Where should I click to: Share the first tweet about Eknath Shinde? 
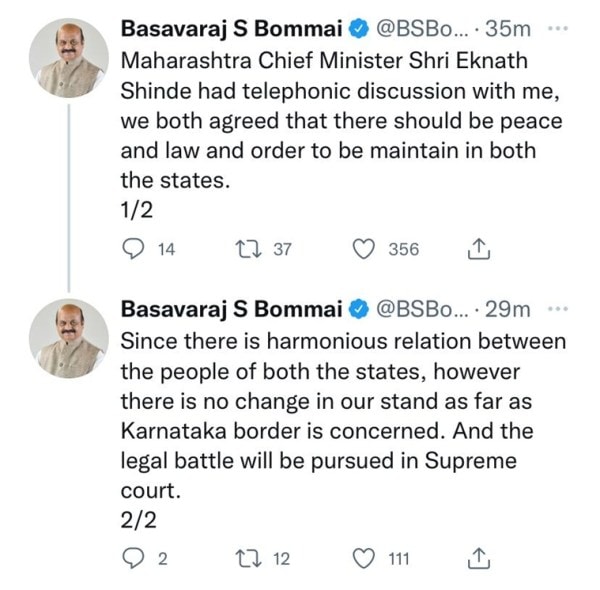tap(480, 250)
